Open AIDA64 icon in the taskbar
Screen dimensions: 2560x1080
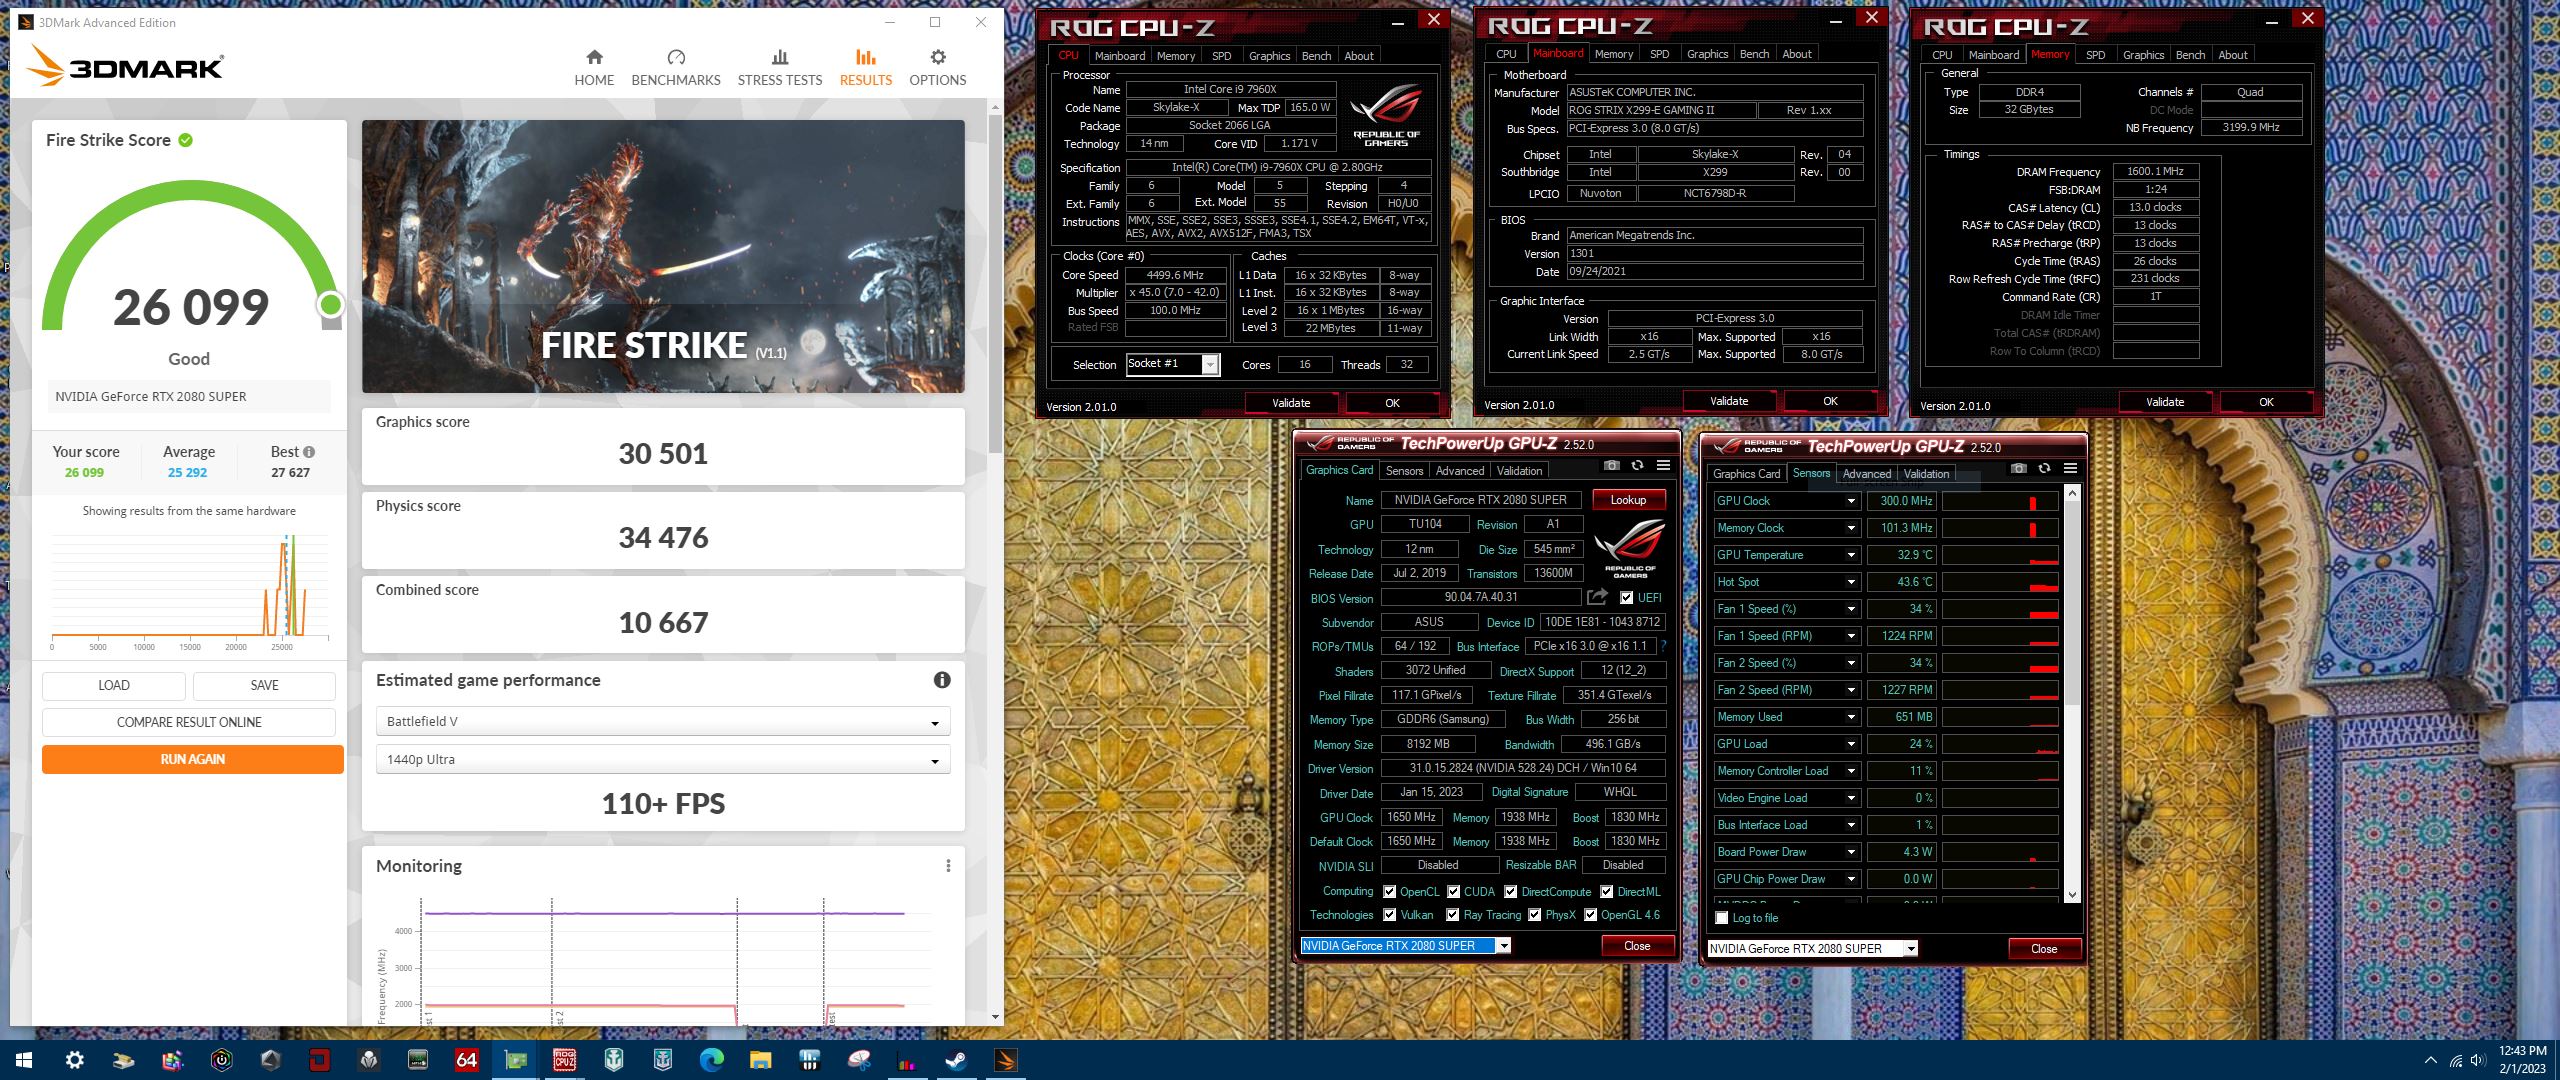click(x=466, y=1060)
